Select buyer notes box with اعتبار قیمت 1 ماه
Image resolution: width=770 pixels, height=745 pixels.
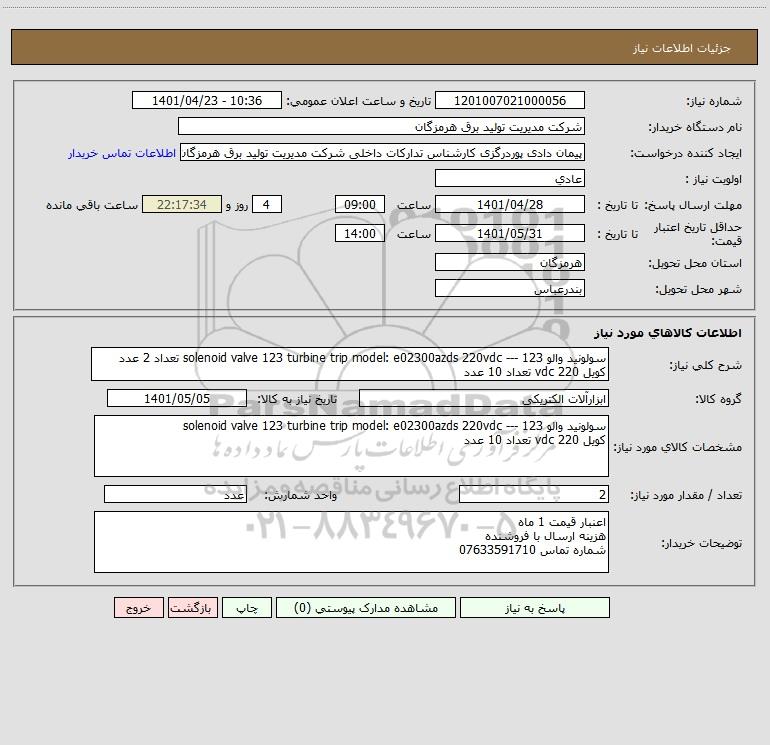point(351,542)
